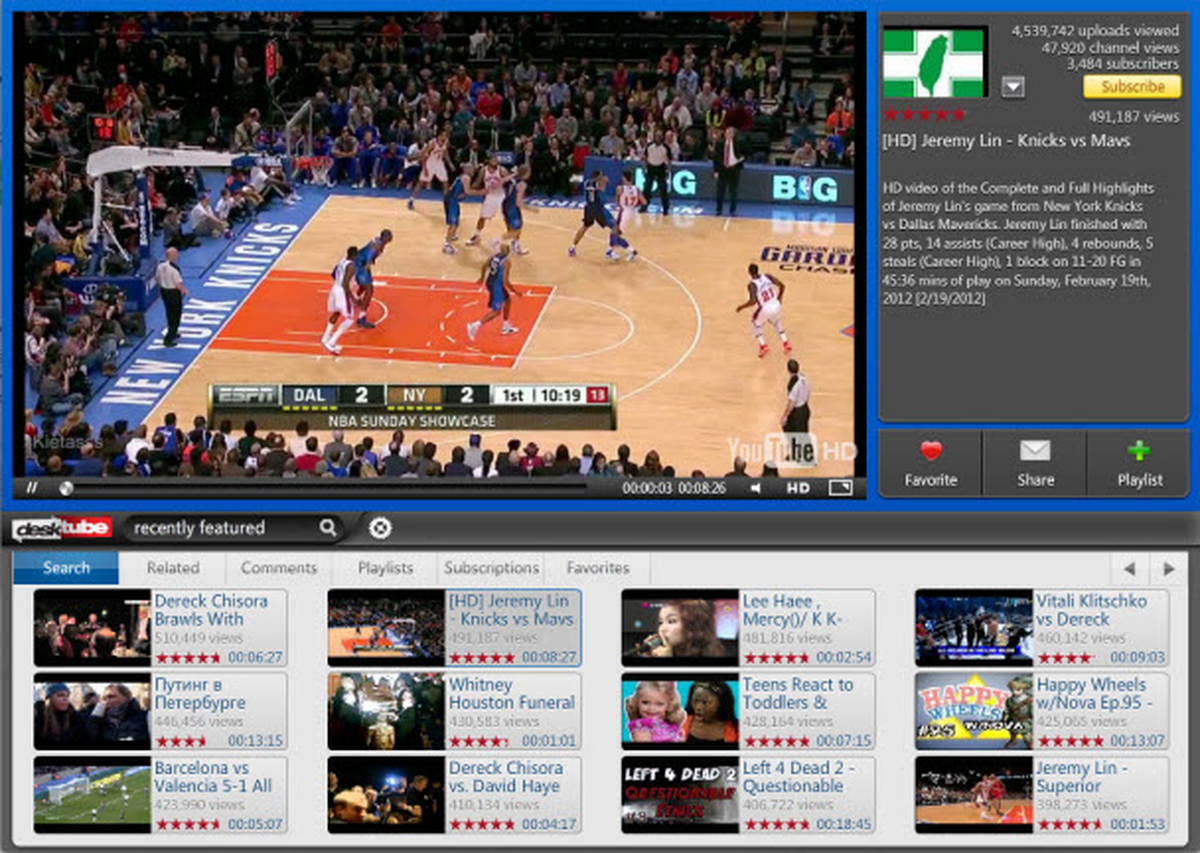Open 'Dereck Chisora Brawls With' thumbnail
Viewport: 1200px width, 853px height.
click(x=92, y=629)
